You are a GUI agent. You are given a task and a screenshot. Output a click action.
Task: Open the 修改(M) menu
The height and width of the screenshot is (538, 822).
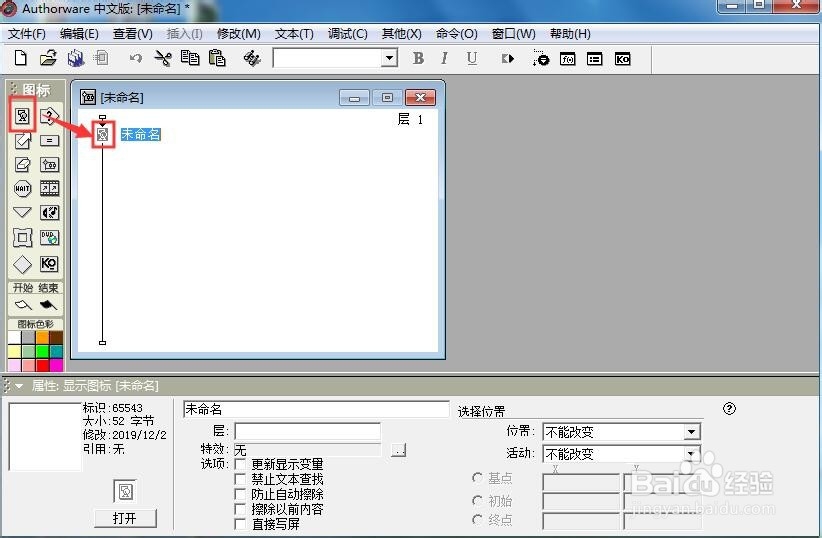tap(239, 34)
